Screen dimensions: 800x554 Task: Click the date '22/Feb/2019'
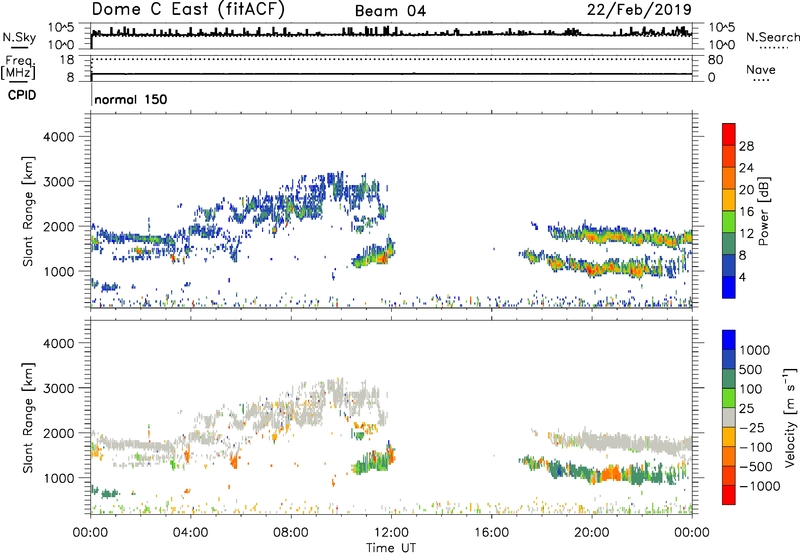tap(639, 10)
